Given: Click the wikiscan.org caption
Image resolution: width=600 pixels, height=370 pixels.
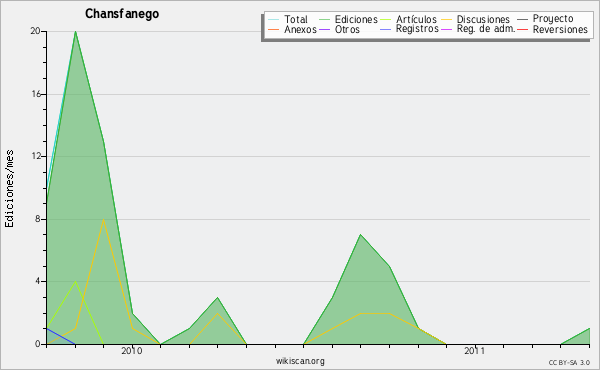Looking at the screenshot, I should coord(300,361).
